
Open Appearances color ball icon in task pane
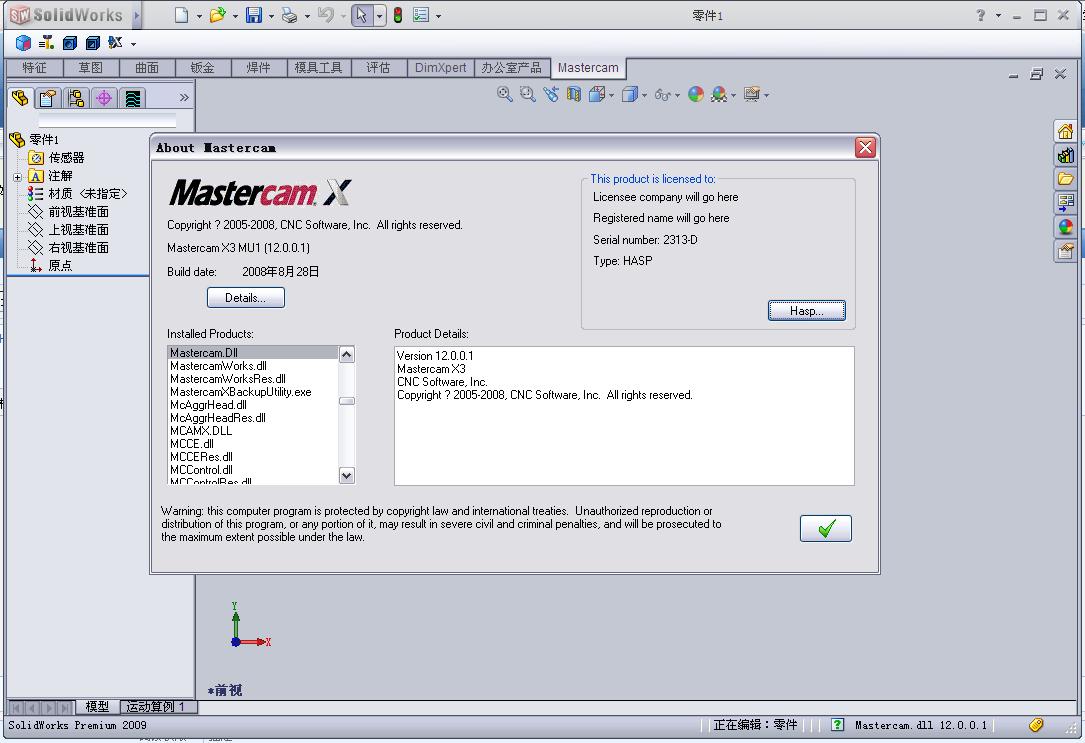(1066, 227)
